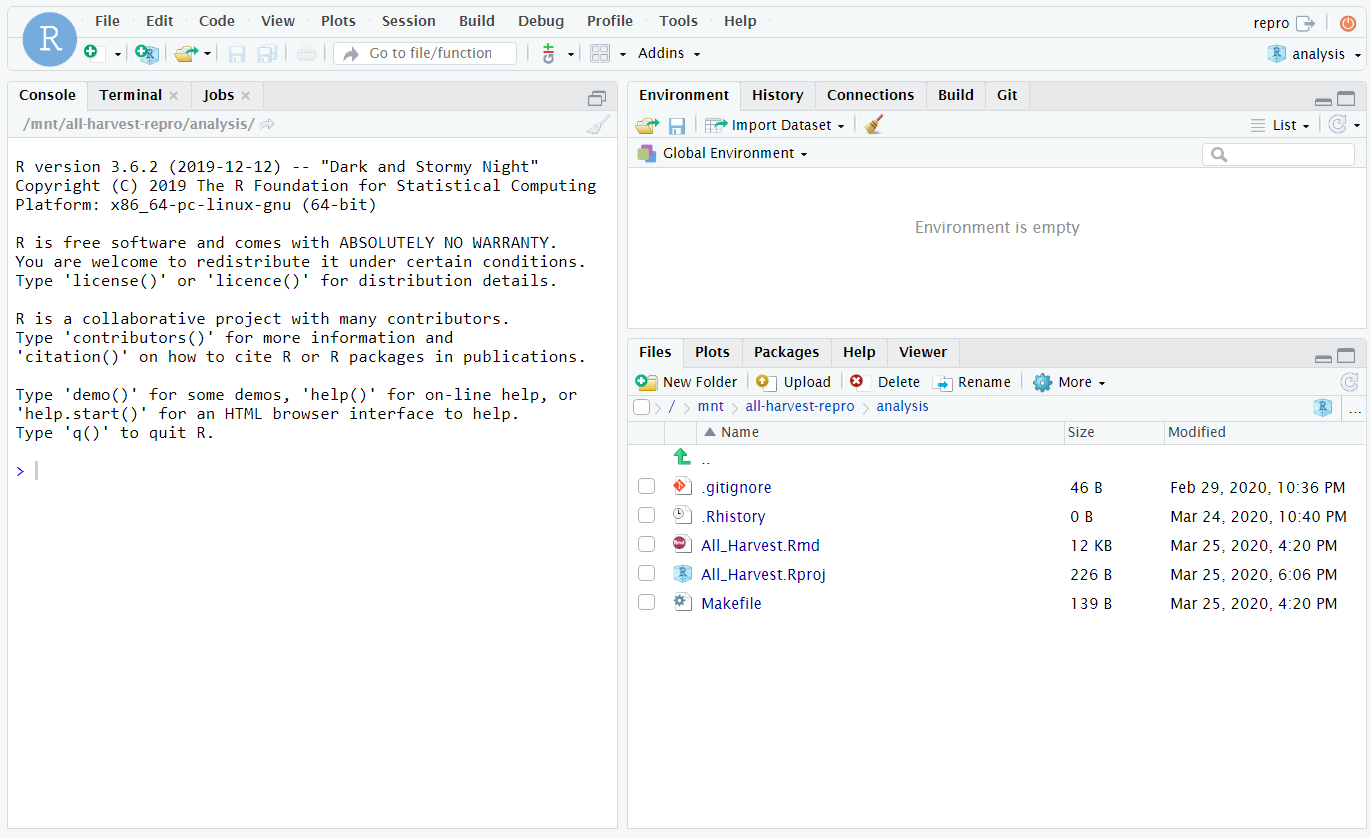This screenshot has width=1371, height=838.
Task: Open the Debug menu
Action: point(540,21)
